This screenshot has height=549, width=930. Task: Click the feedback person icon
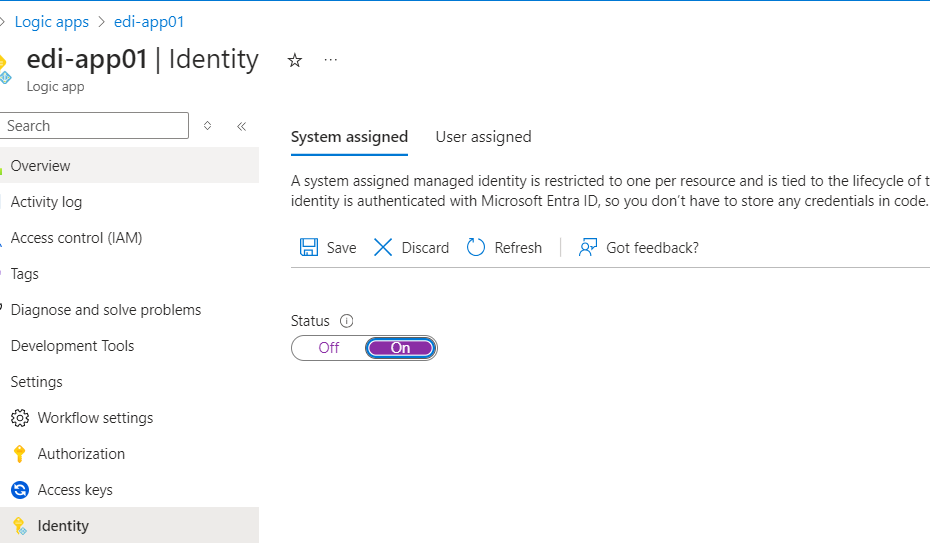pyautogui.click(x=587, y=247)
